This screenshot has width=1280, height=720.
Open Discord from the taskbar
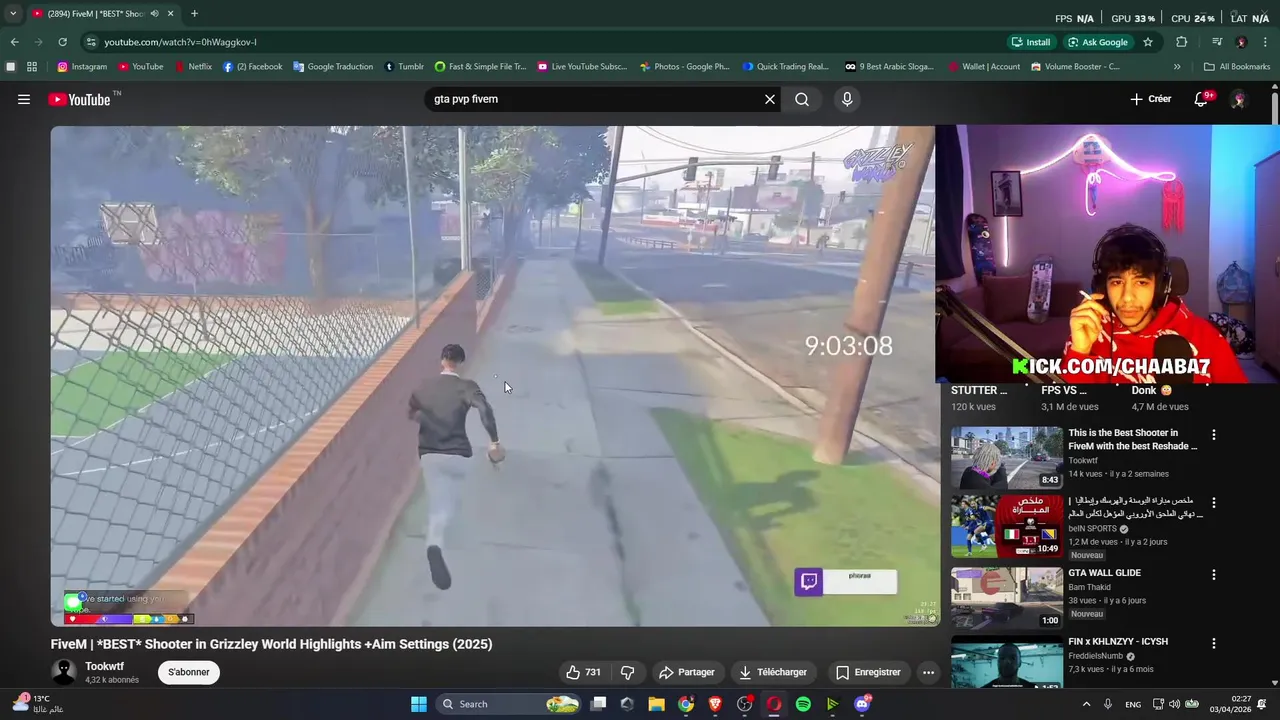862,704
